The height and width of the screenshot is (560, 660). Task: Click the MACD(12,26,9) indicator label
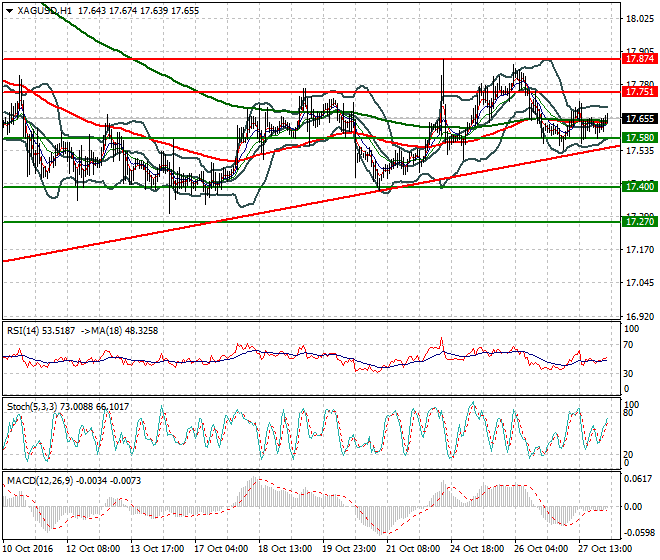click(x=38, y=481)
